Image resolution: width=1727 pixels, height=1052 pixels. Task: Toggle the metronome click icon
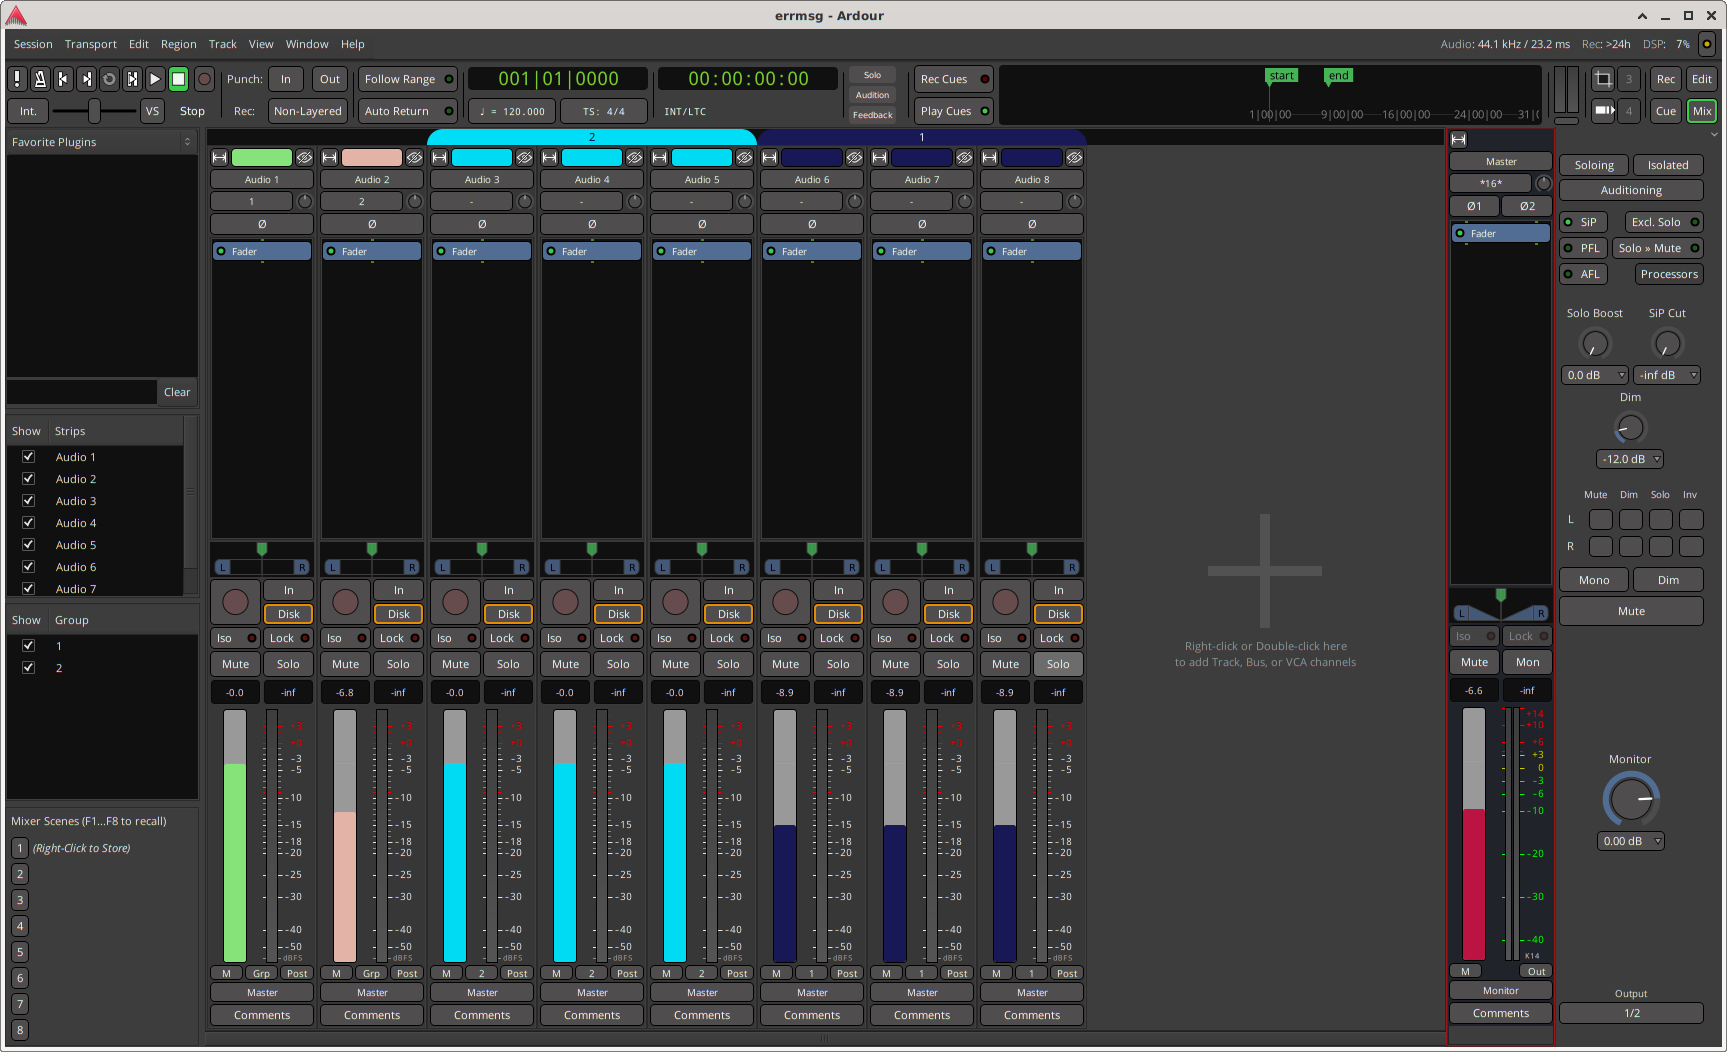coord(40,79)
